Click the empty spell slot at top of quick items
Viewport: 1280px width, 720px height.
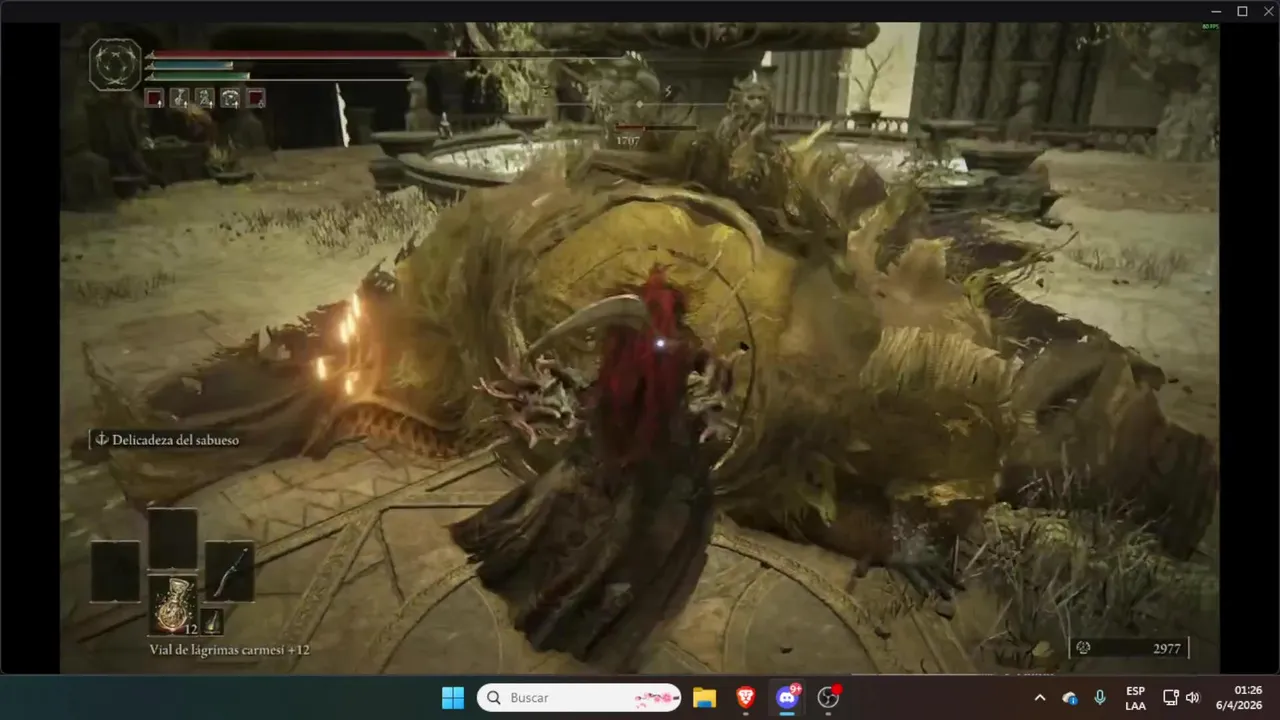(x=173, y=538)
